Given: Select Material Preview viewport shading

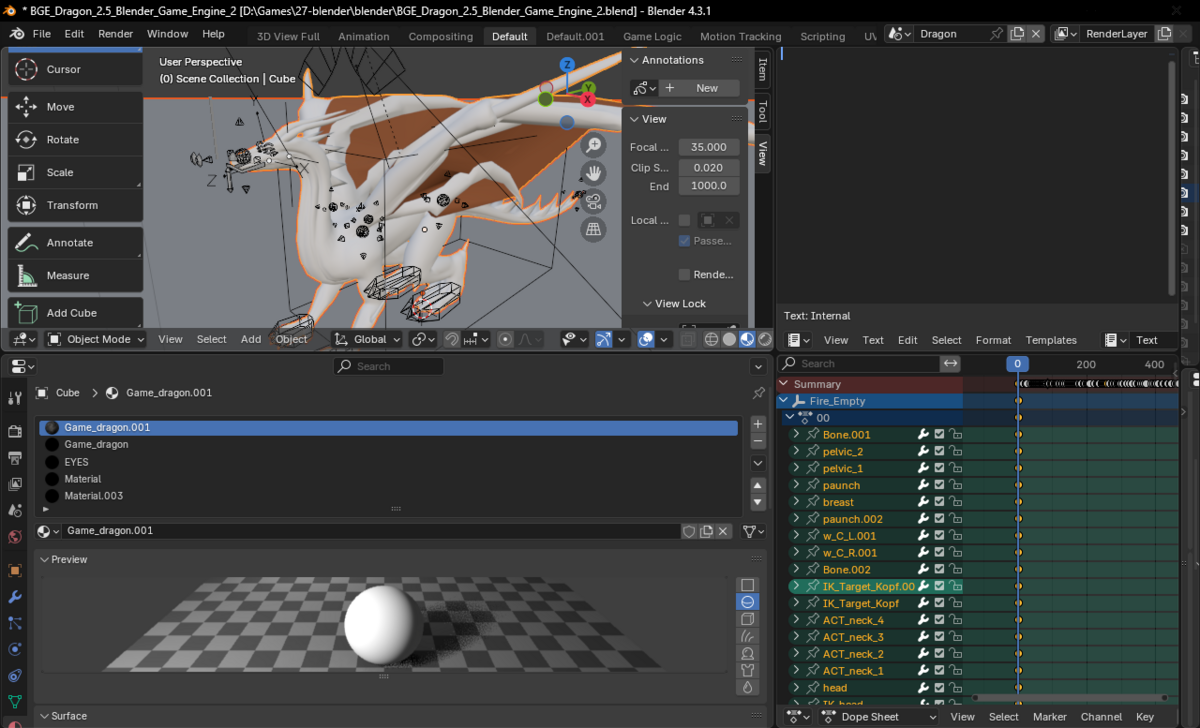Looking at the screenshot, I should [x=747, y=339].
